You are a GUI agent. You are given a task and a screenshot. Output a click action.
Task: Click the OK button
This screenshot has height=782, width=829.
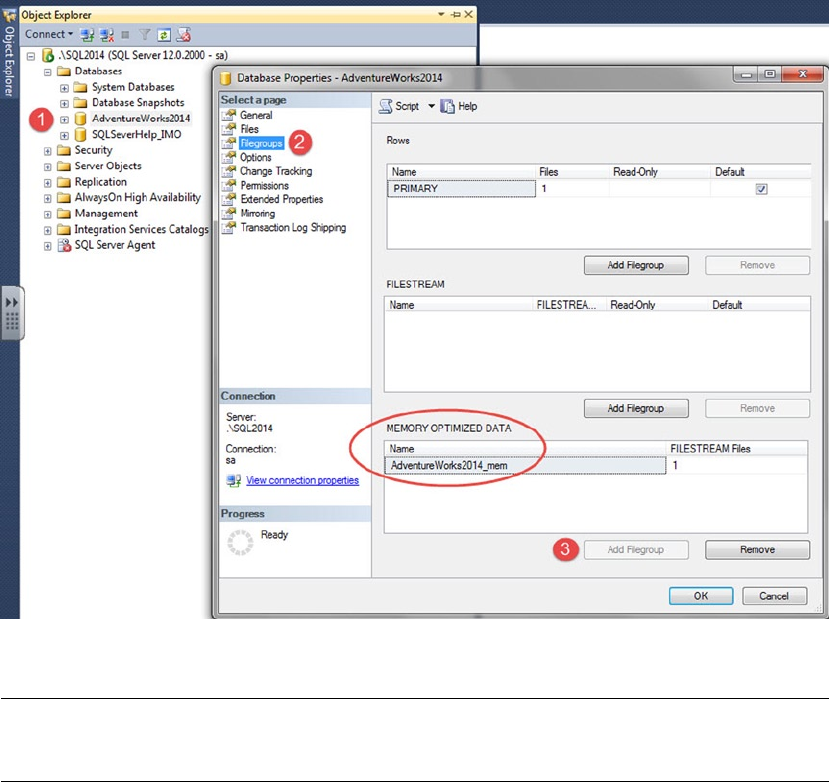(x=701, y=596)
